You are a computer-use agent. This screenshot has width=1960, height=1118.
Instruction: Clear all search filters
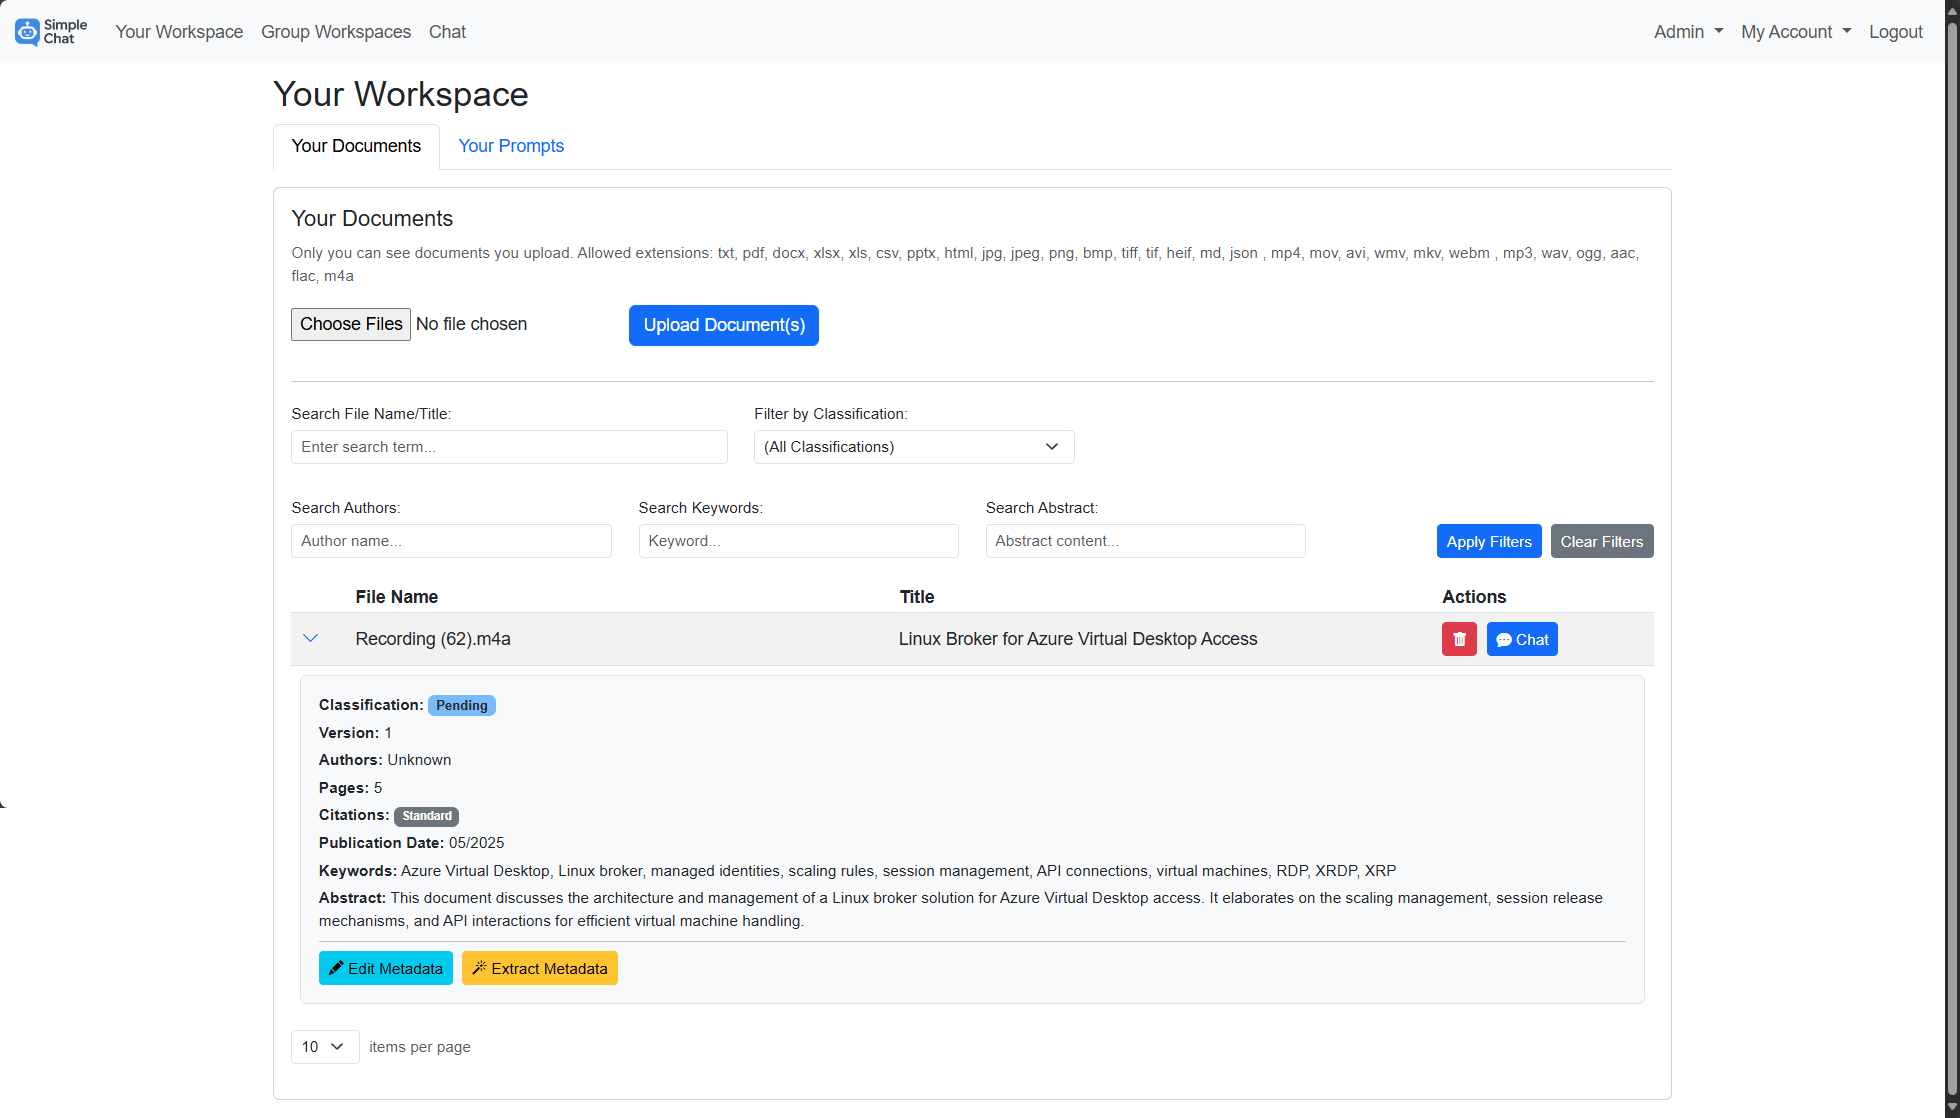click(x=1601, y=541)
